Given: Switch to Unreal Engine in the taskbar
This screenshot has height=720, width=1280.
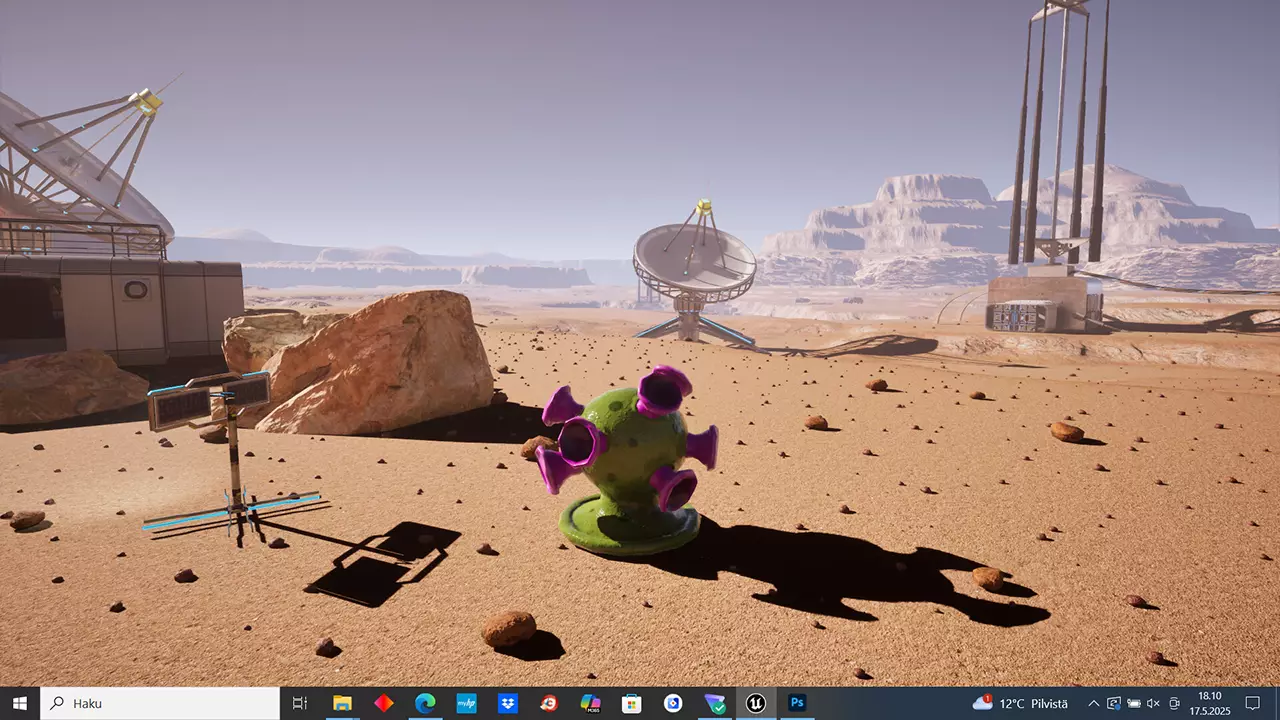Looking at the screenshot, I should [x=756, y=703].
